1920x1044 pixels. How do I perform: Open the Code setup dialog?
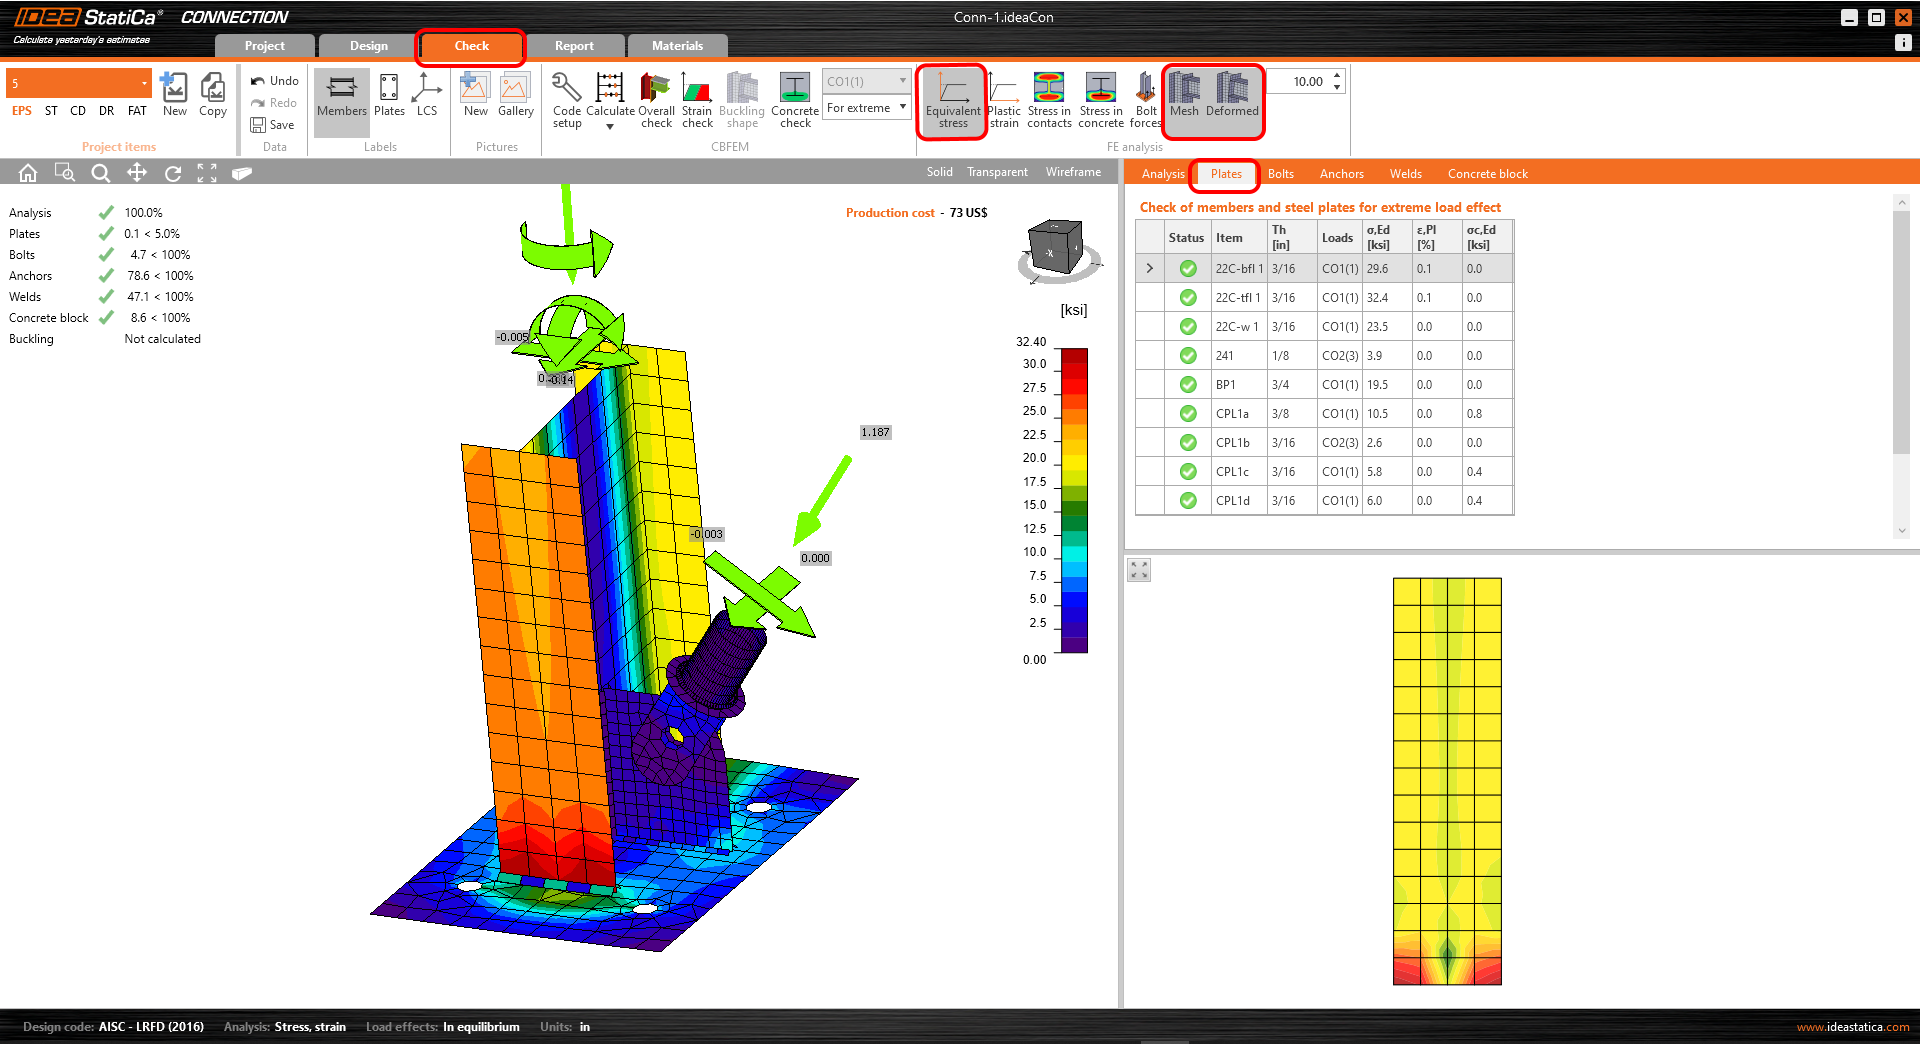[x=566, y=100]
